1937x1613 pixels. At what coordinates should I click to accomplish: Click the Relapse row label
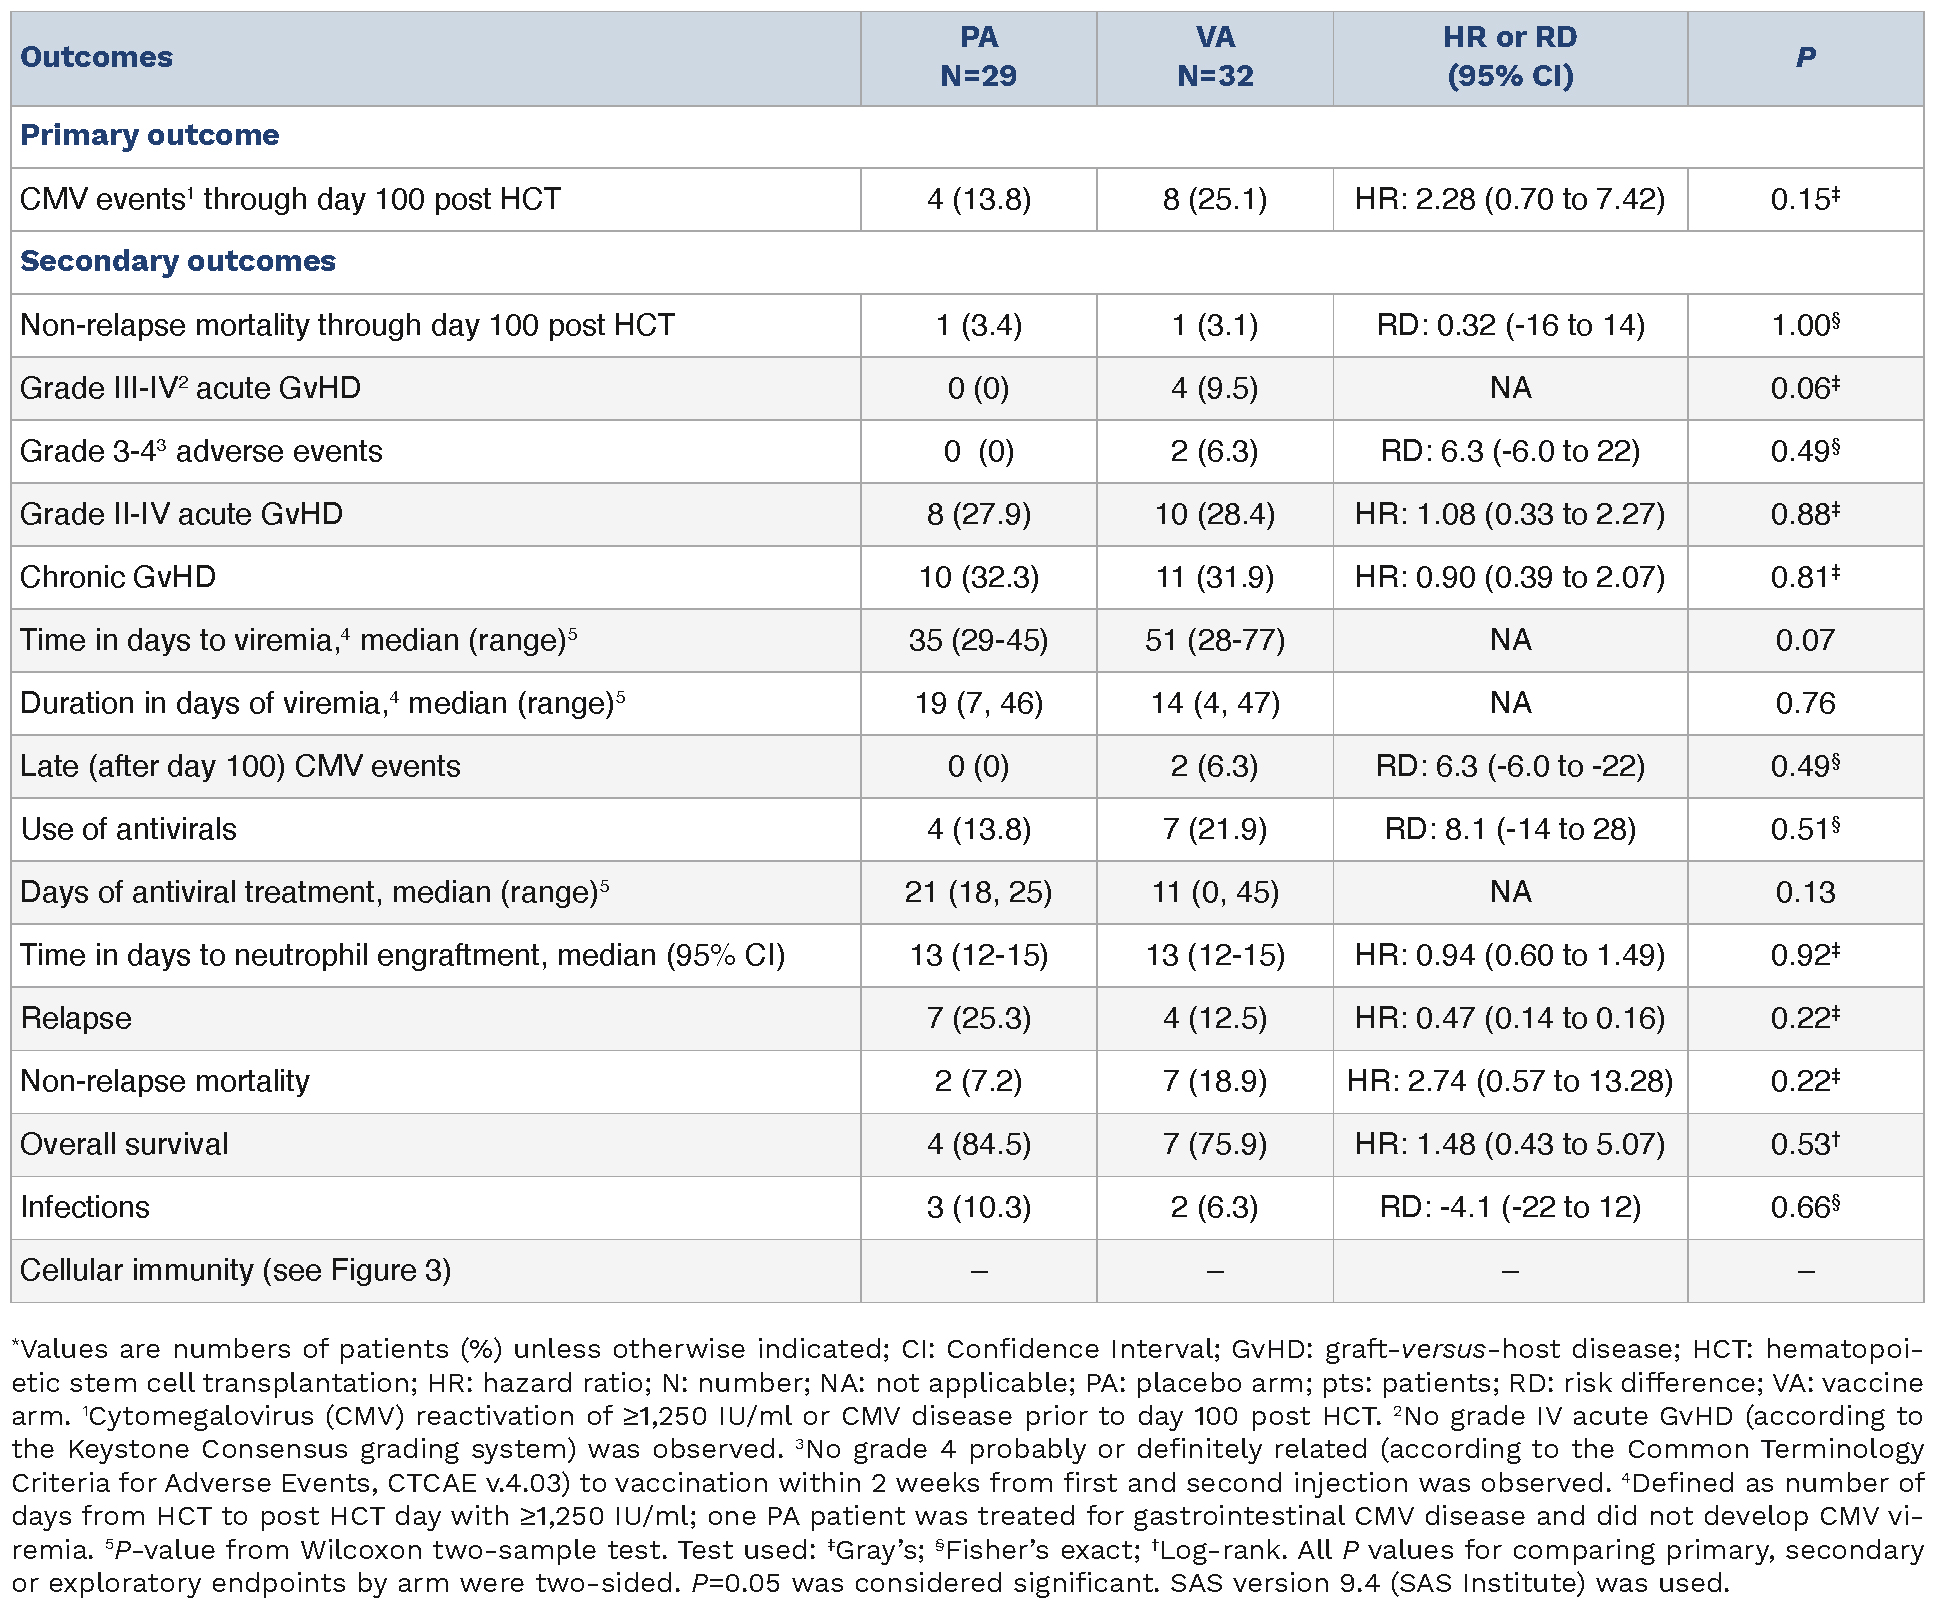(x=76, y=1018)
